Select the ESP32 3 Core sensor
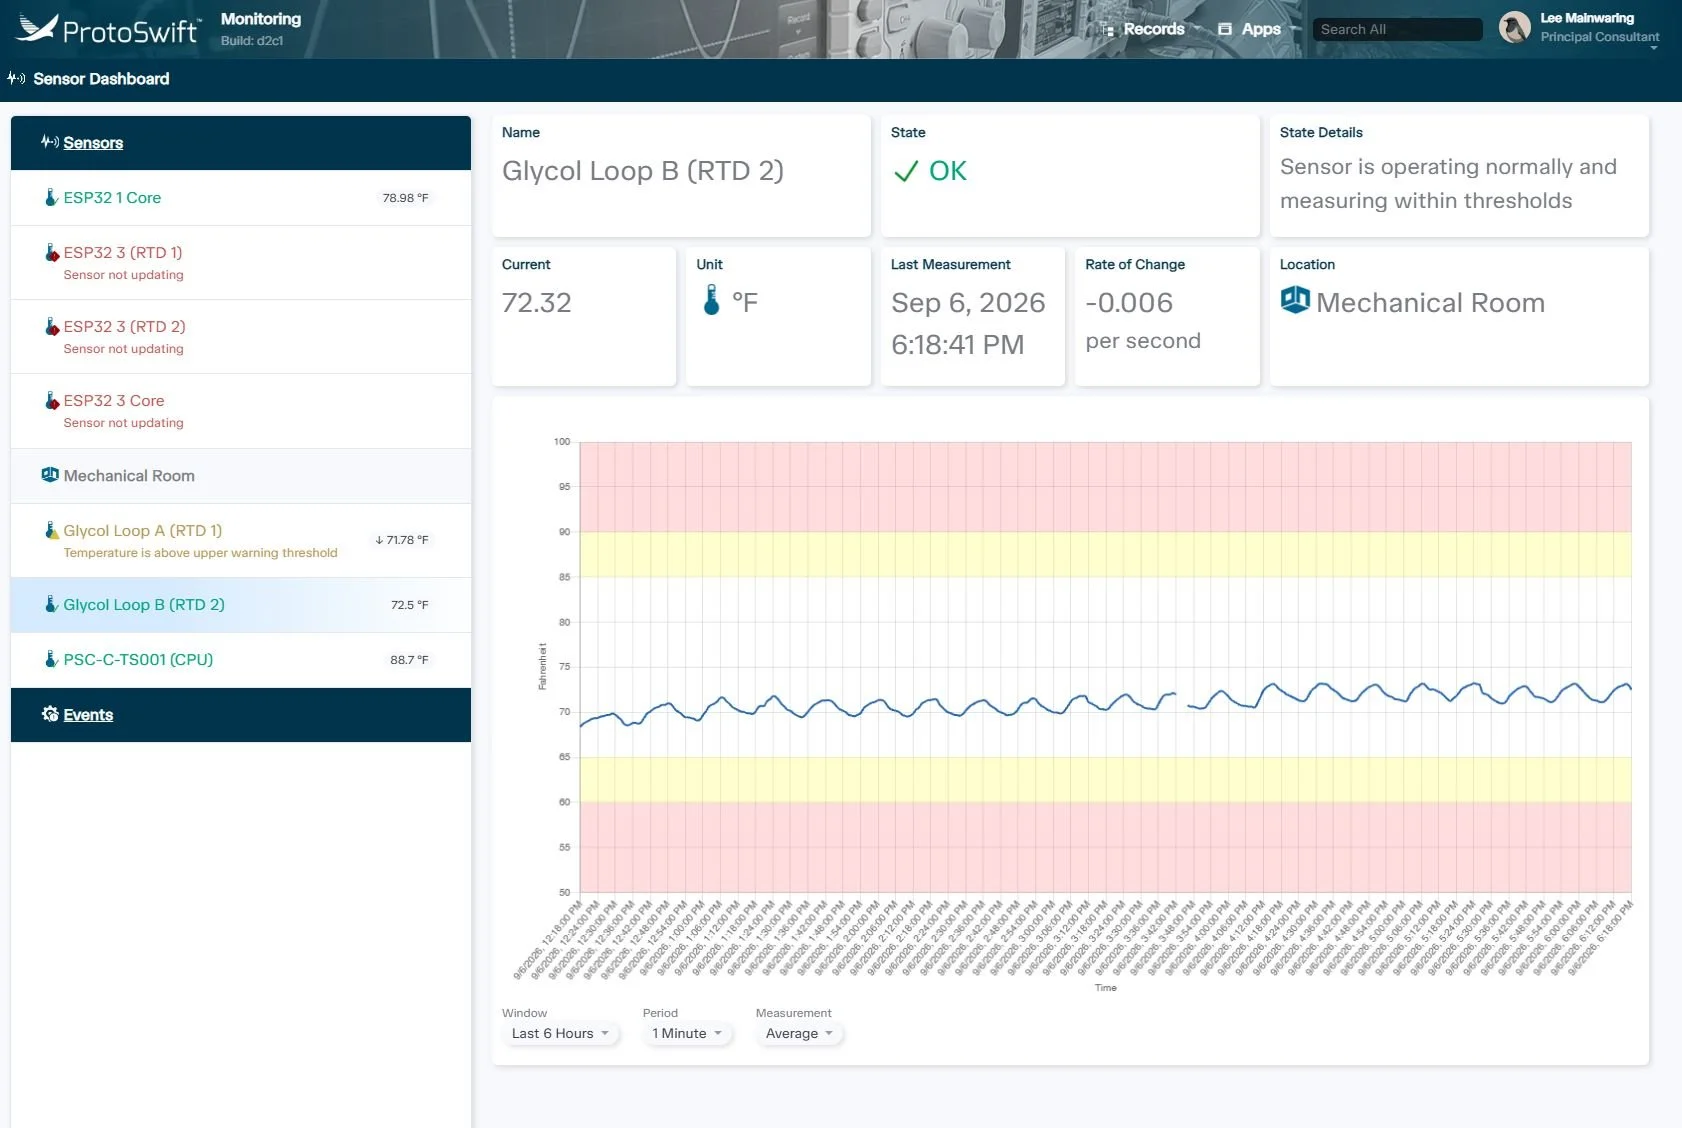 tap(241, 411)
